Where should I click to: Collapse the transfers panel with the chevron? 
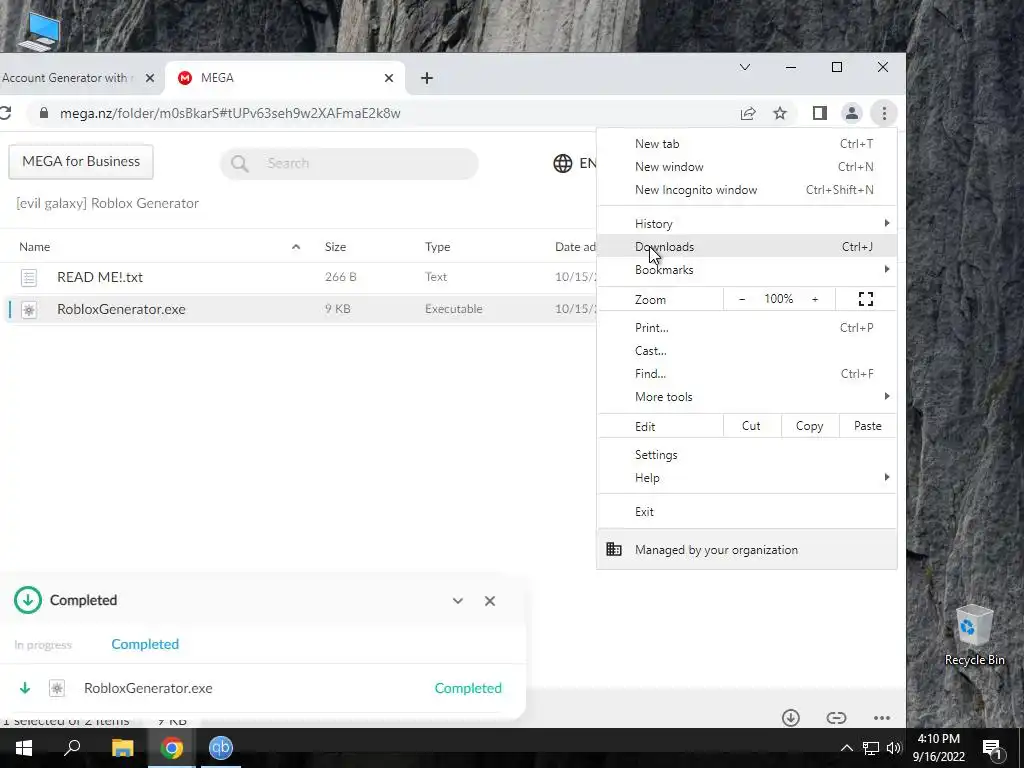458,601
